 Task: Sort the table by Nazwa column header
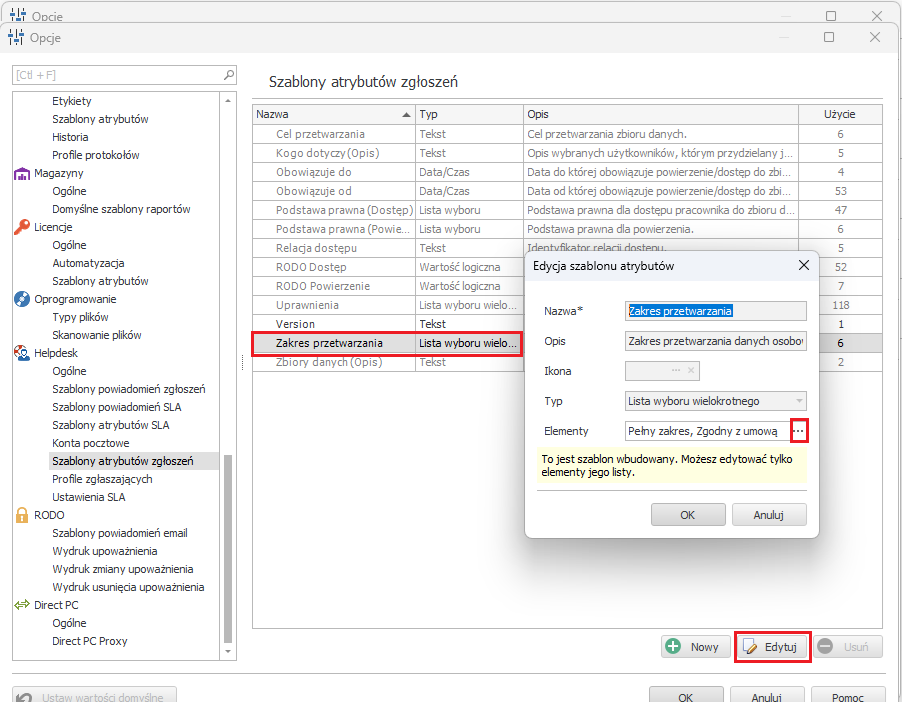pyautogui.click(x=332, y=114)
